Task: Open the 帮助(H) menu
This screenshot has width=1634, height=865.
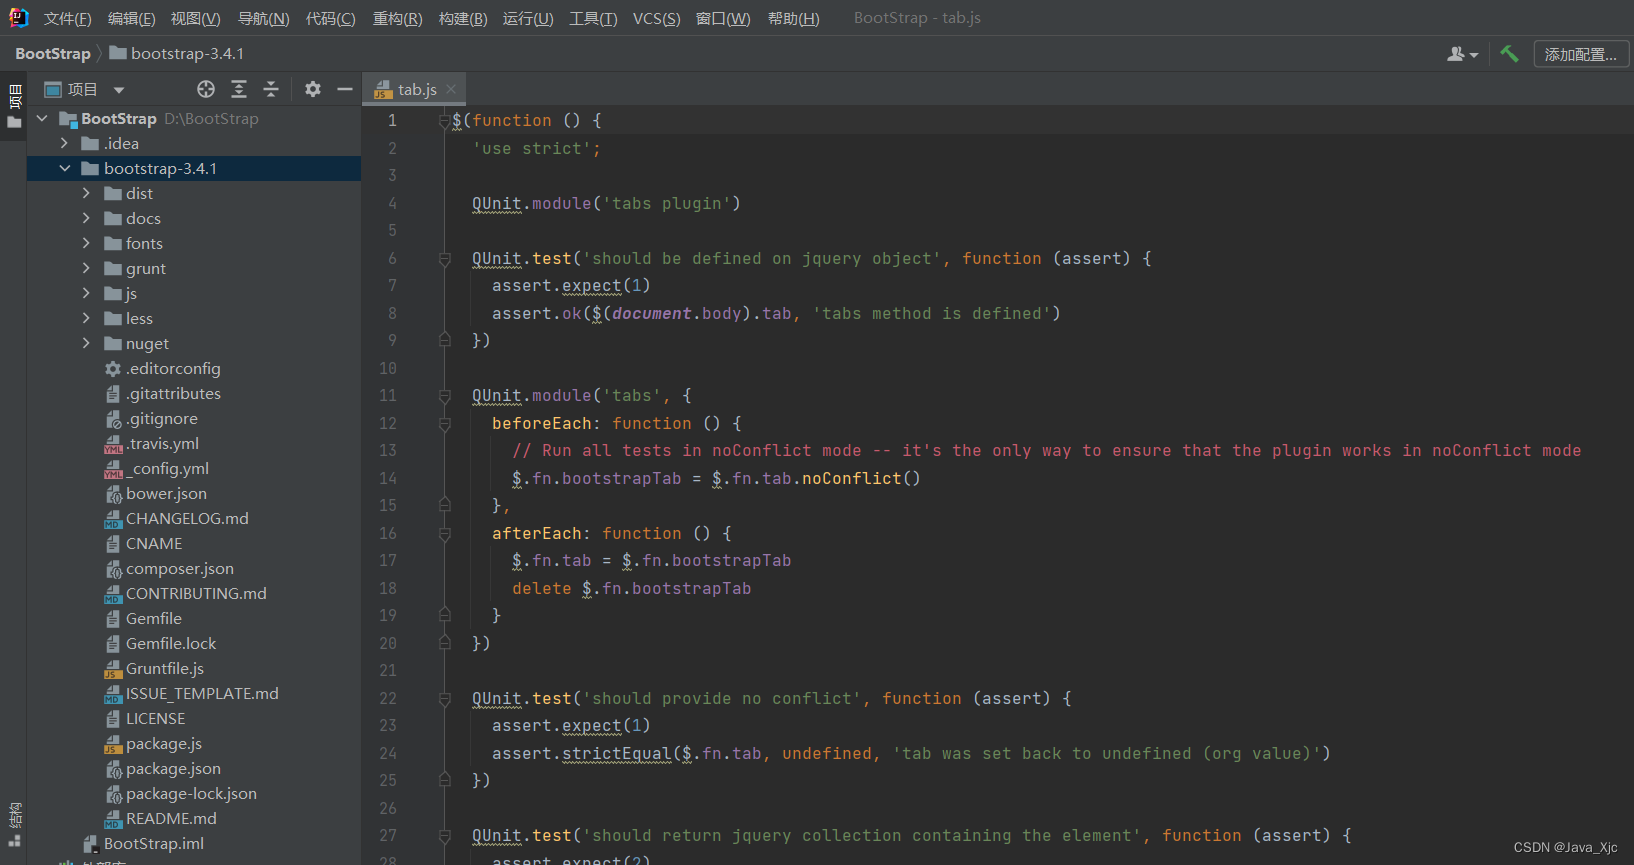Action: pos(793,18)
